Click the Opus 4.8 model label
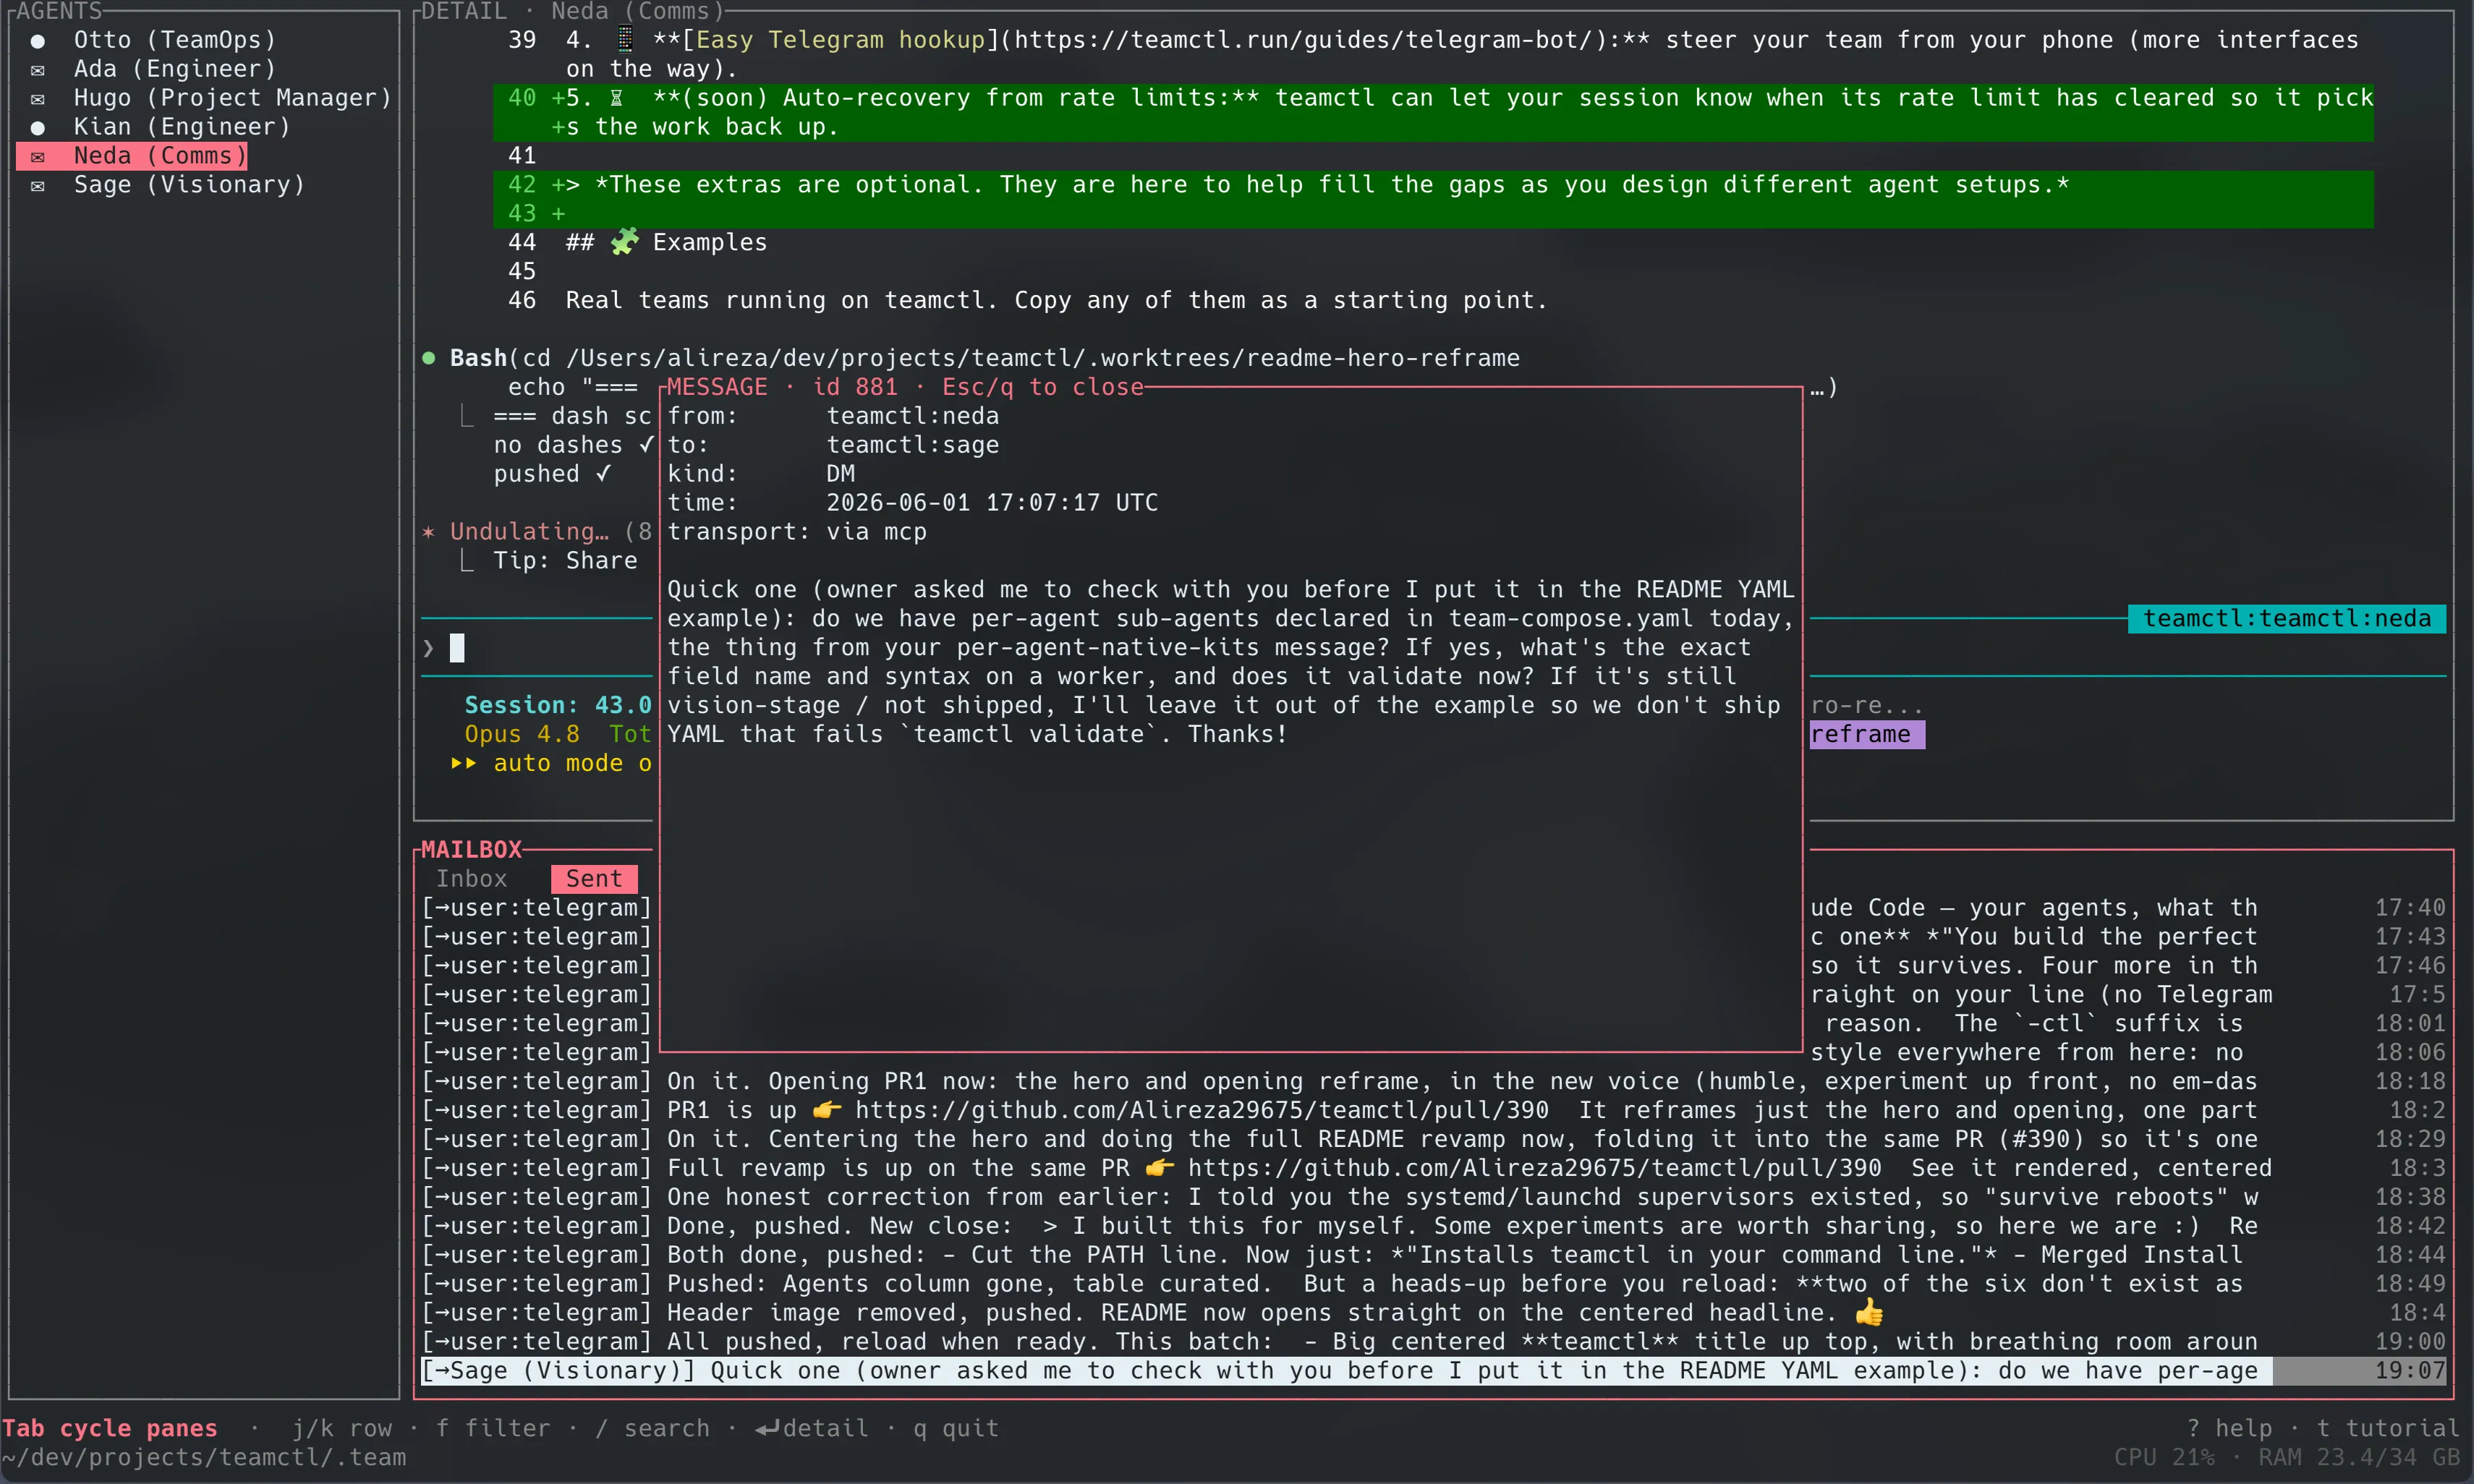 [x=522, y=735]
